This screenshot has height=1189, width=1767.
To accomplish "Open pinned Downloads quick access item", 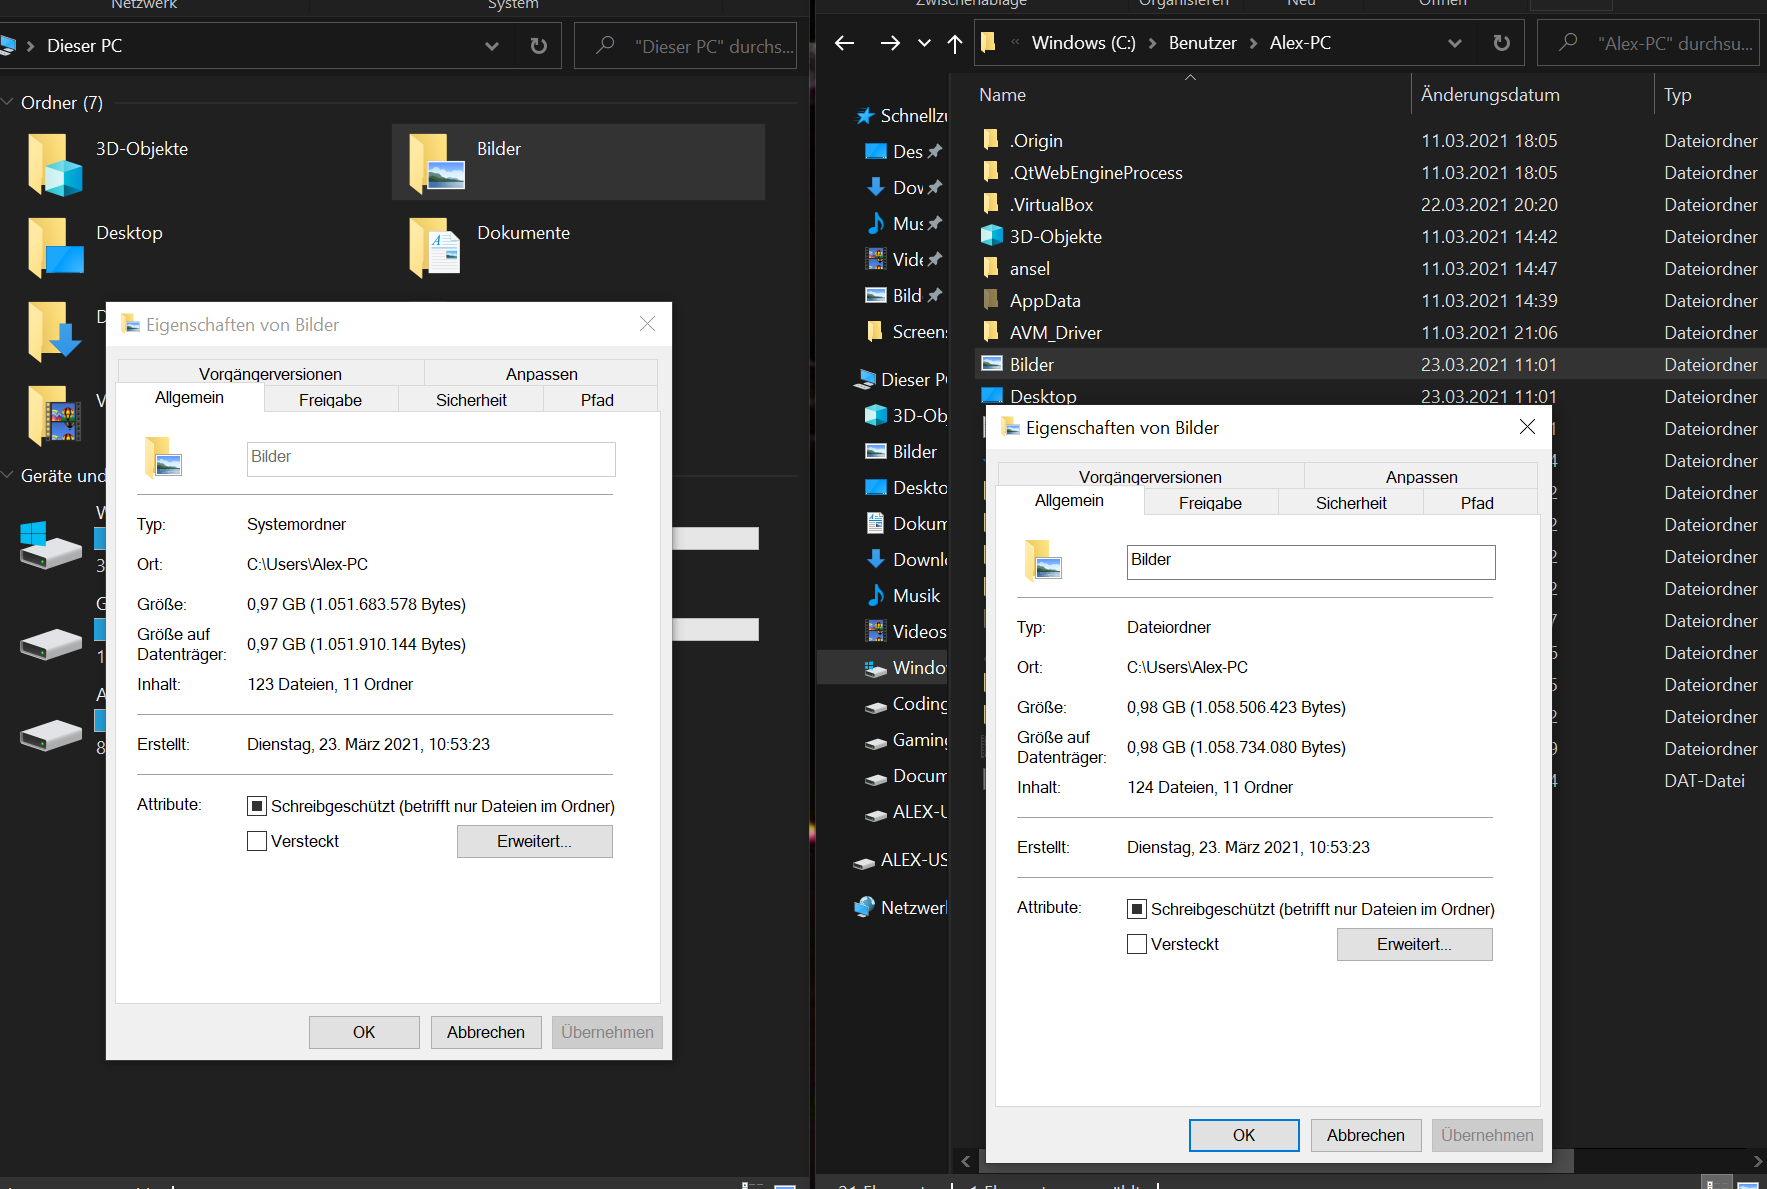I will 904,188.
